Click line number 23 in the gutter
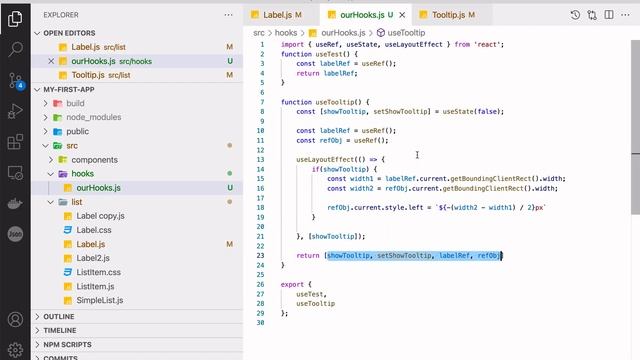 260,256
